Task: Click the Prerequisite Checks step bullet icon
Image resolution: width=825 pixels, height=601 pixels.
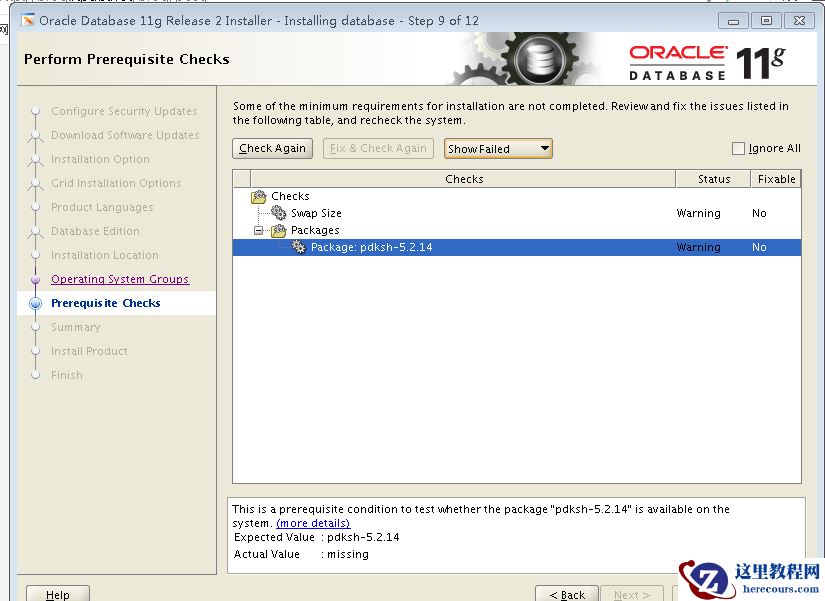Action: 36,303
